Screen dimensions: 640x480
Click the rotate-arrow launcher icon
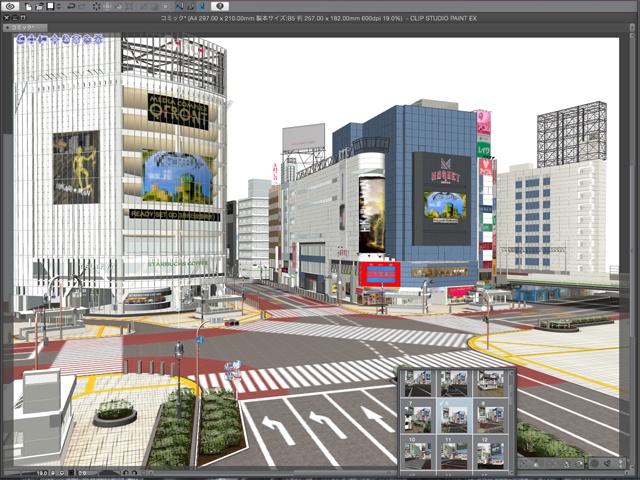(x=580, y=463)
